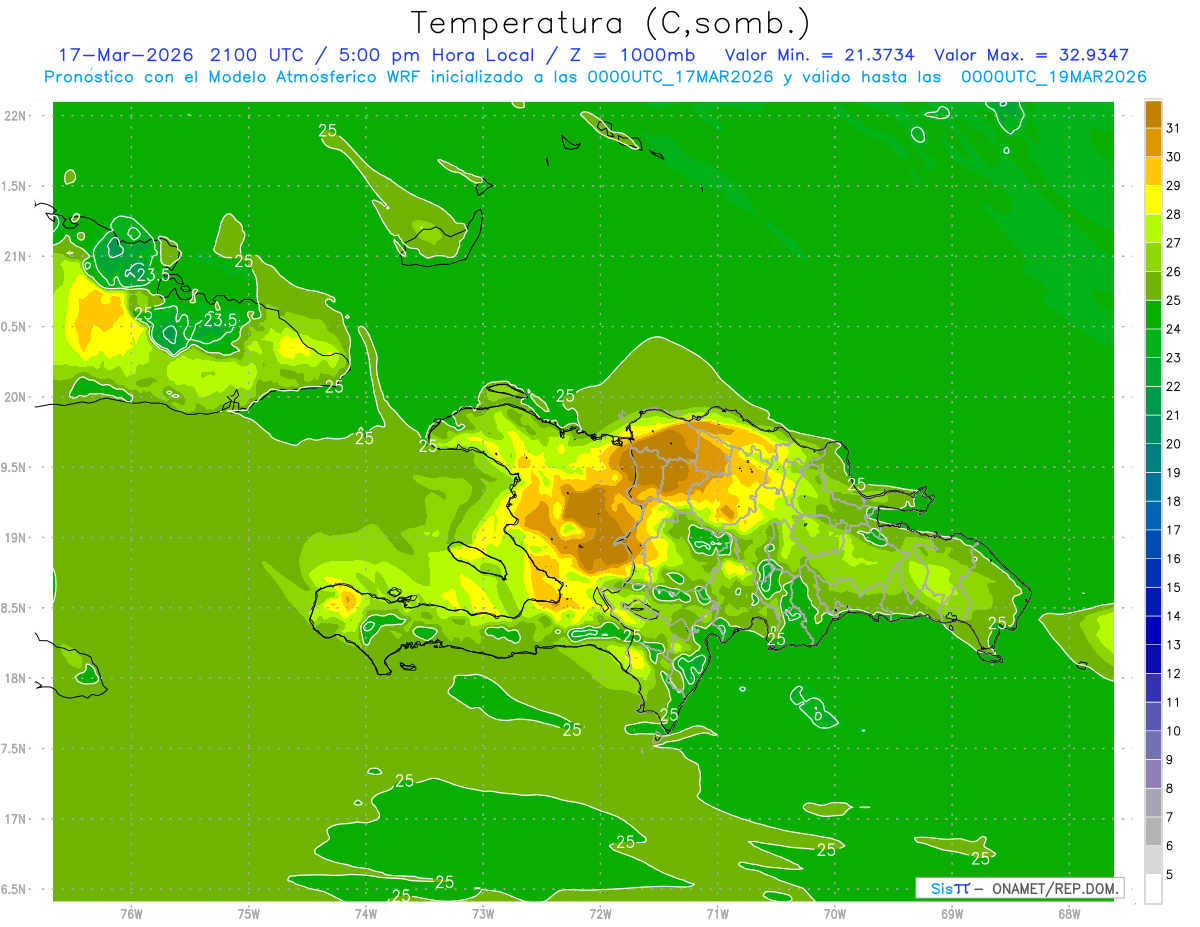Click the light gray legend band between 5 and 6

click(1153, 860)
